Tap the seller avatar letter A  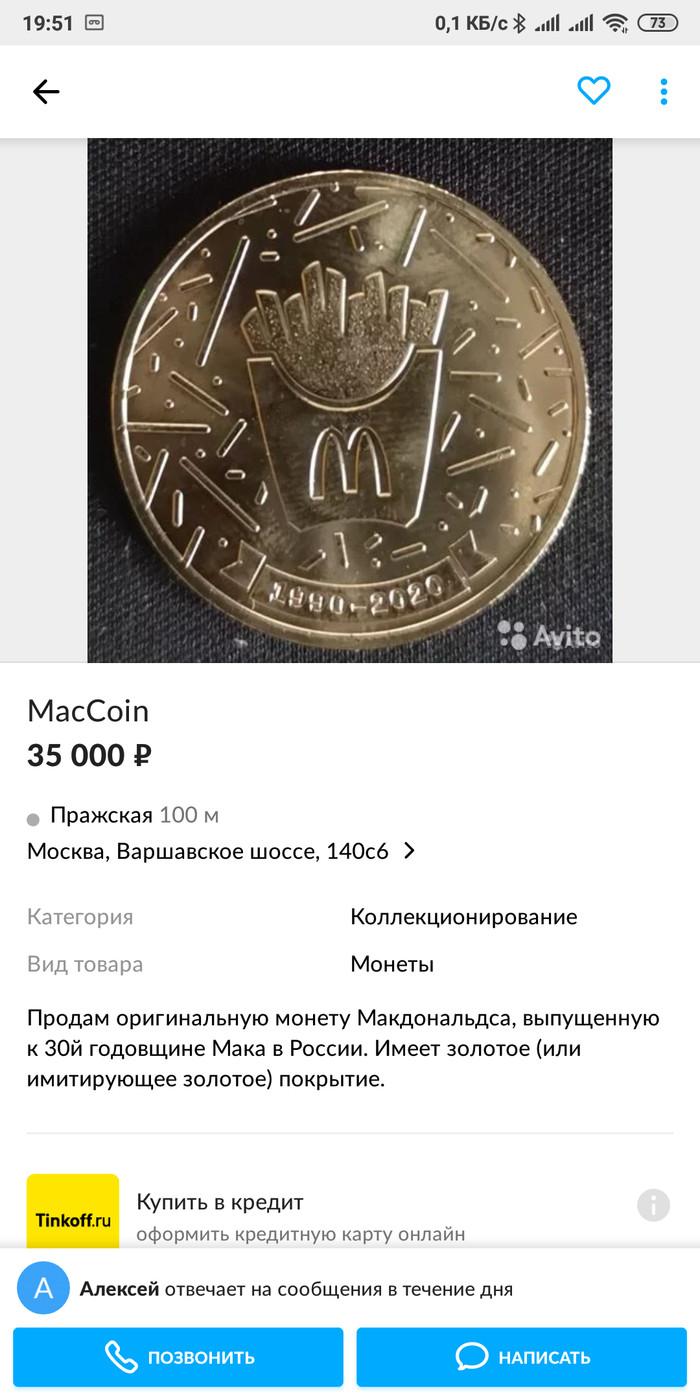(x=43, y=1288)
